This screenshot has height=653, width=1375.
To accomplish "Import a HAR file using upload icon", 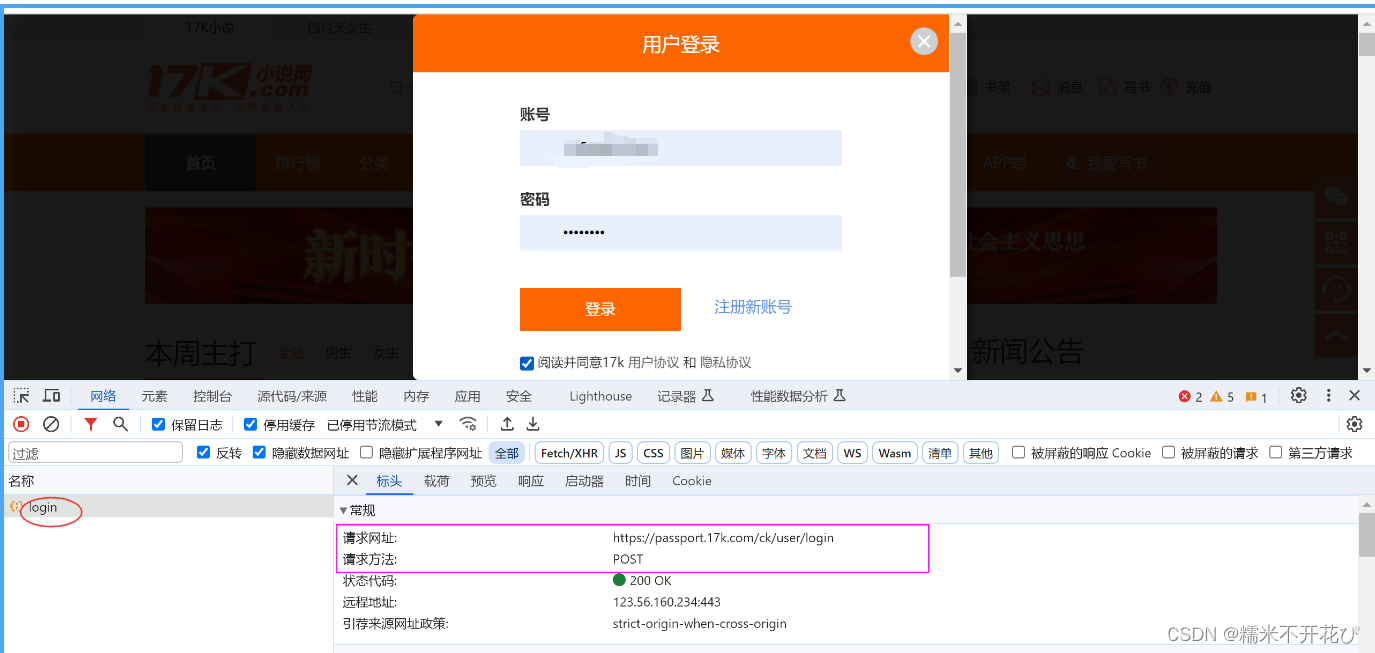I will tap(507, 424).
